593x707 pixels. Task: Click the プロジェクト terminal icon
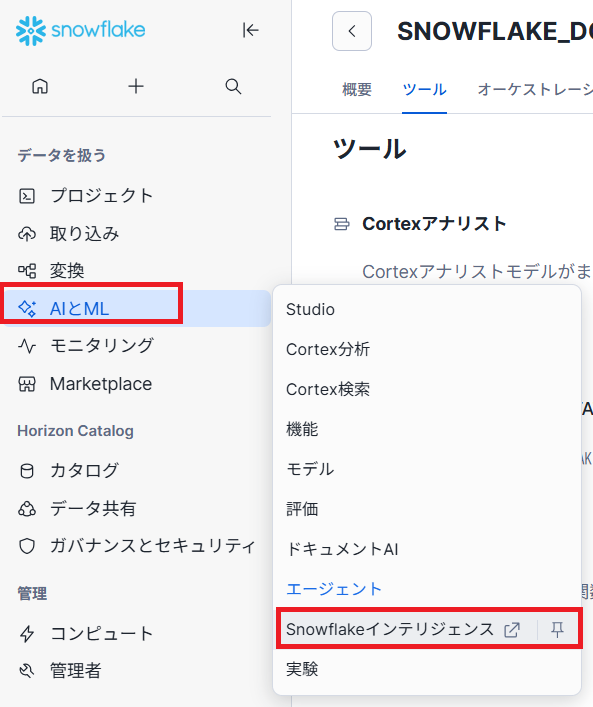27,196
